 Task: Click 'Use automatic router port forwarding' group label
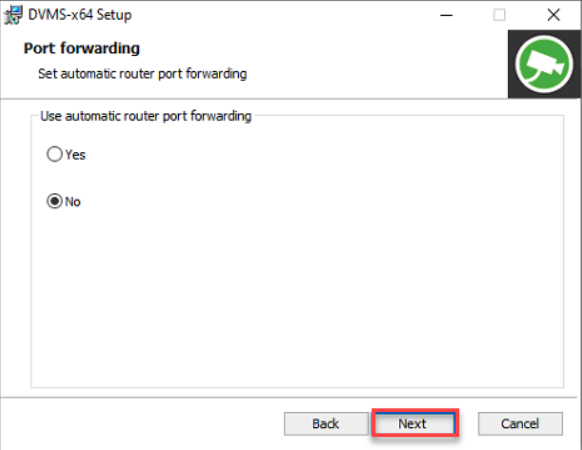point(146,116)
